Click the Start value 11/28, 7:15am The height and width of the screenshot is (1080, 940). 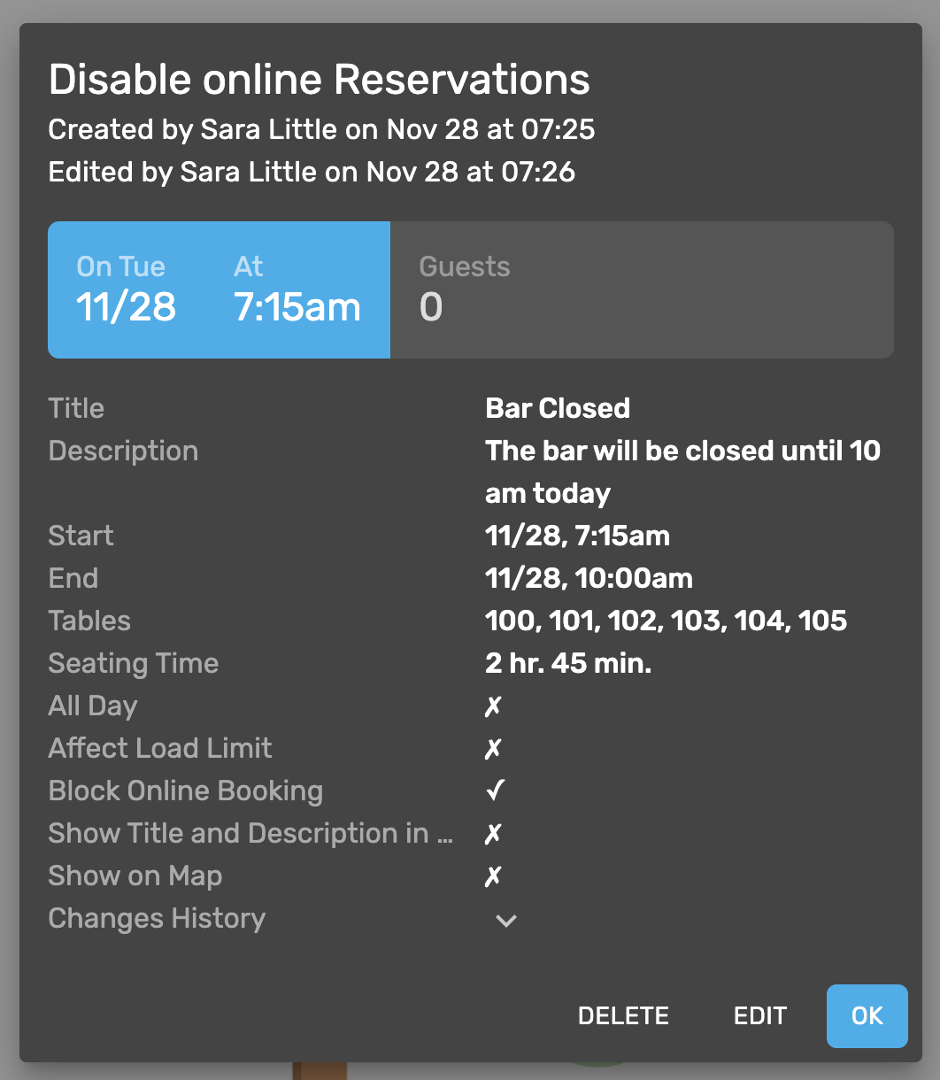[x=577, y=536]
